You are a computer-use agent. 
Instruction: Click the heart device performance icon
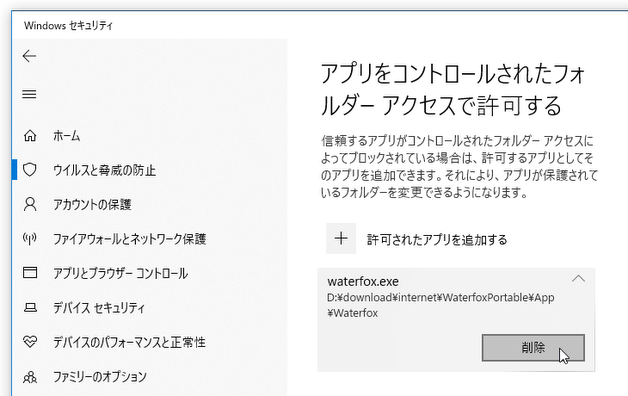coord(30,342)
